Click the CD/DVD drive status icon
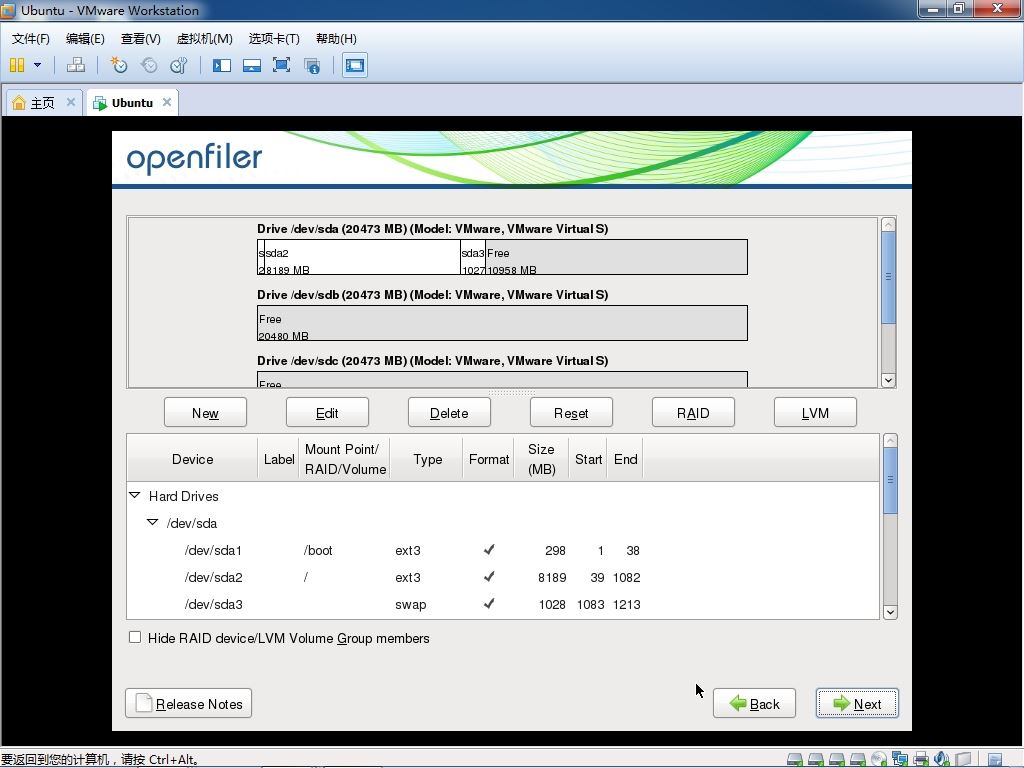The height and width of the screenshot is (768, 1024). [x=878, y=759]
